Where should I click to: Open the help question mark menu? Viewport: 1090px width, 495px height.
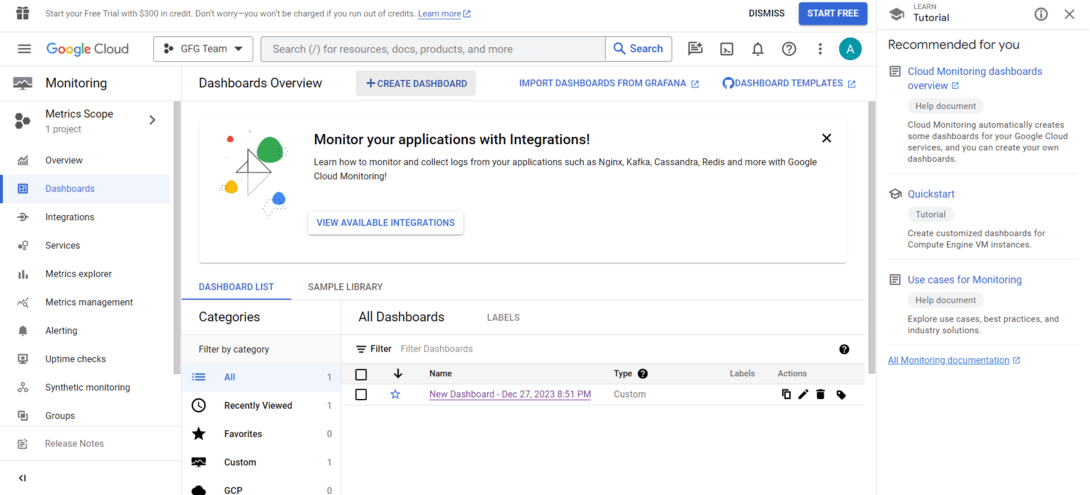[x=789, y=49]
